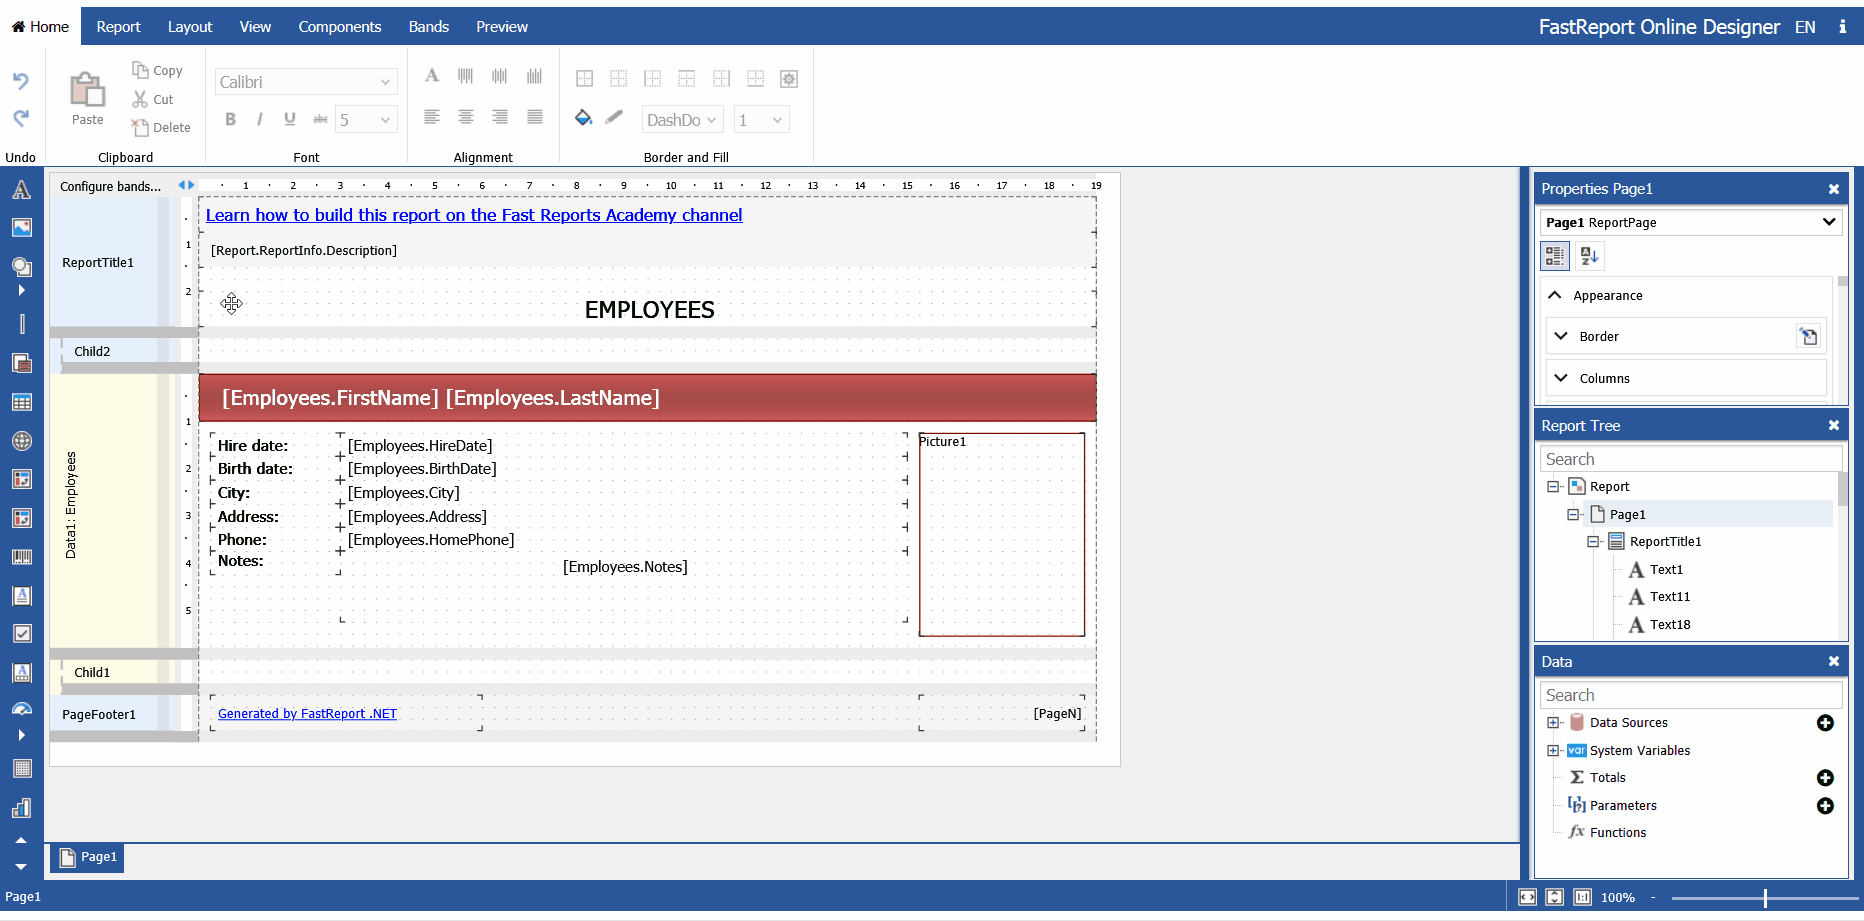The image size is (1864, 921).
Task: Click Configure bands button
Action: pos(110,186)
